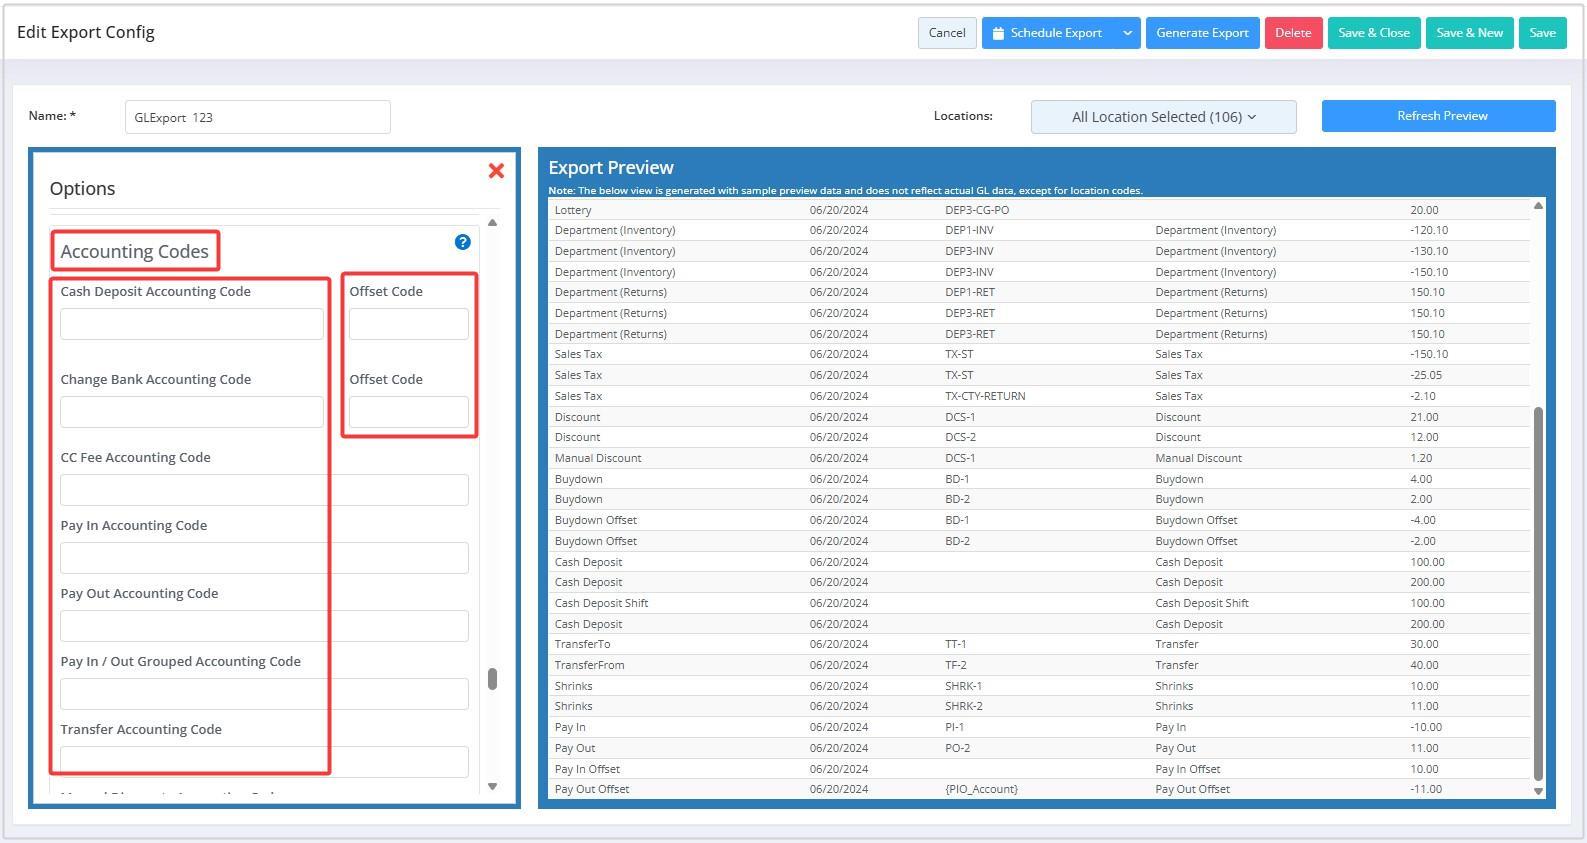Click the Export Preview scroll up arrow

[1538, 206]
